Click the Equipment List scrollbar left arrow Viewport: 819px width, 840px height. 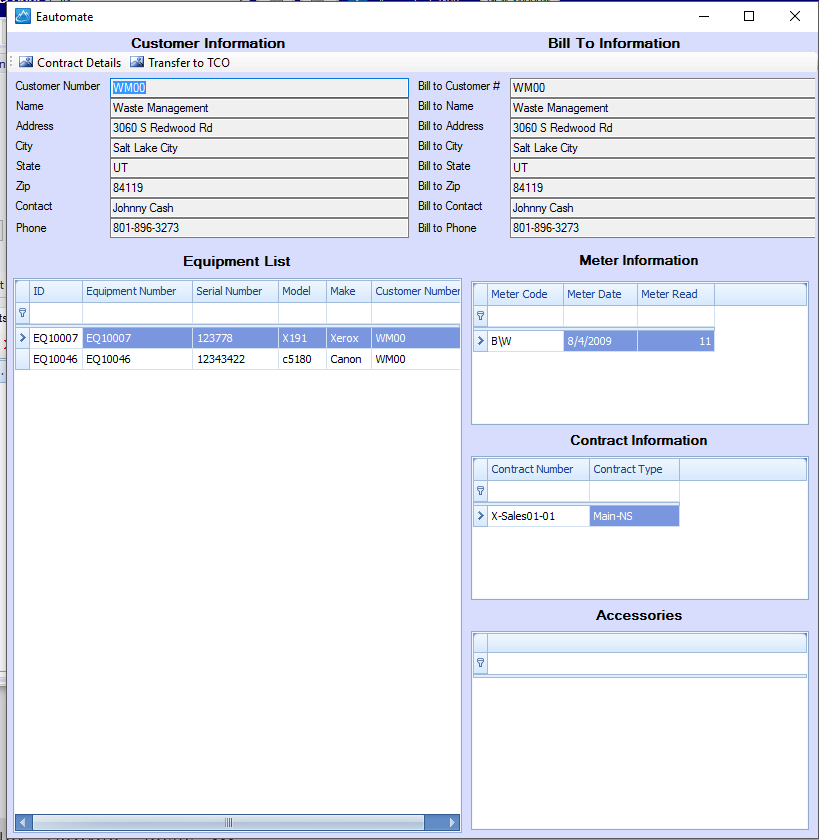(23, 822)
